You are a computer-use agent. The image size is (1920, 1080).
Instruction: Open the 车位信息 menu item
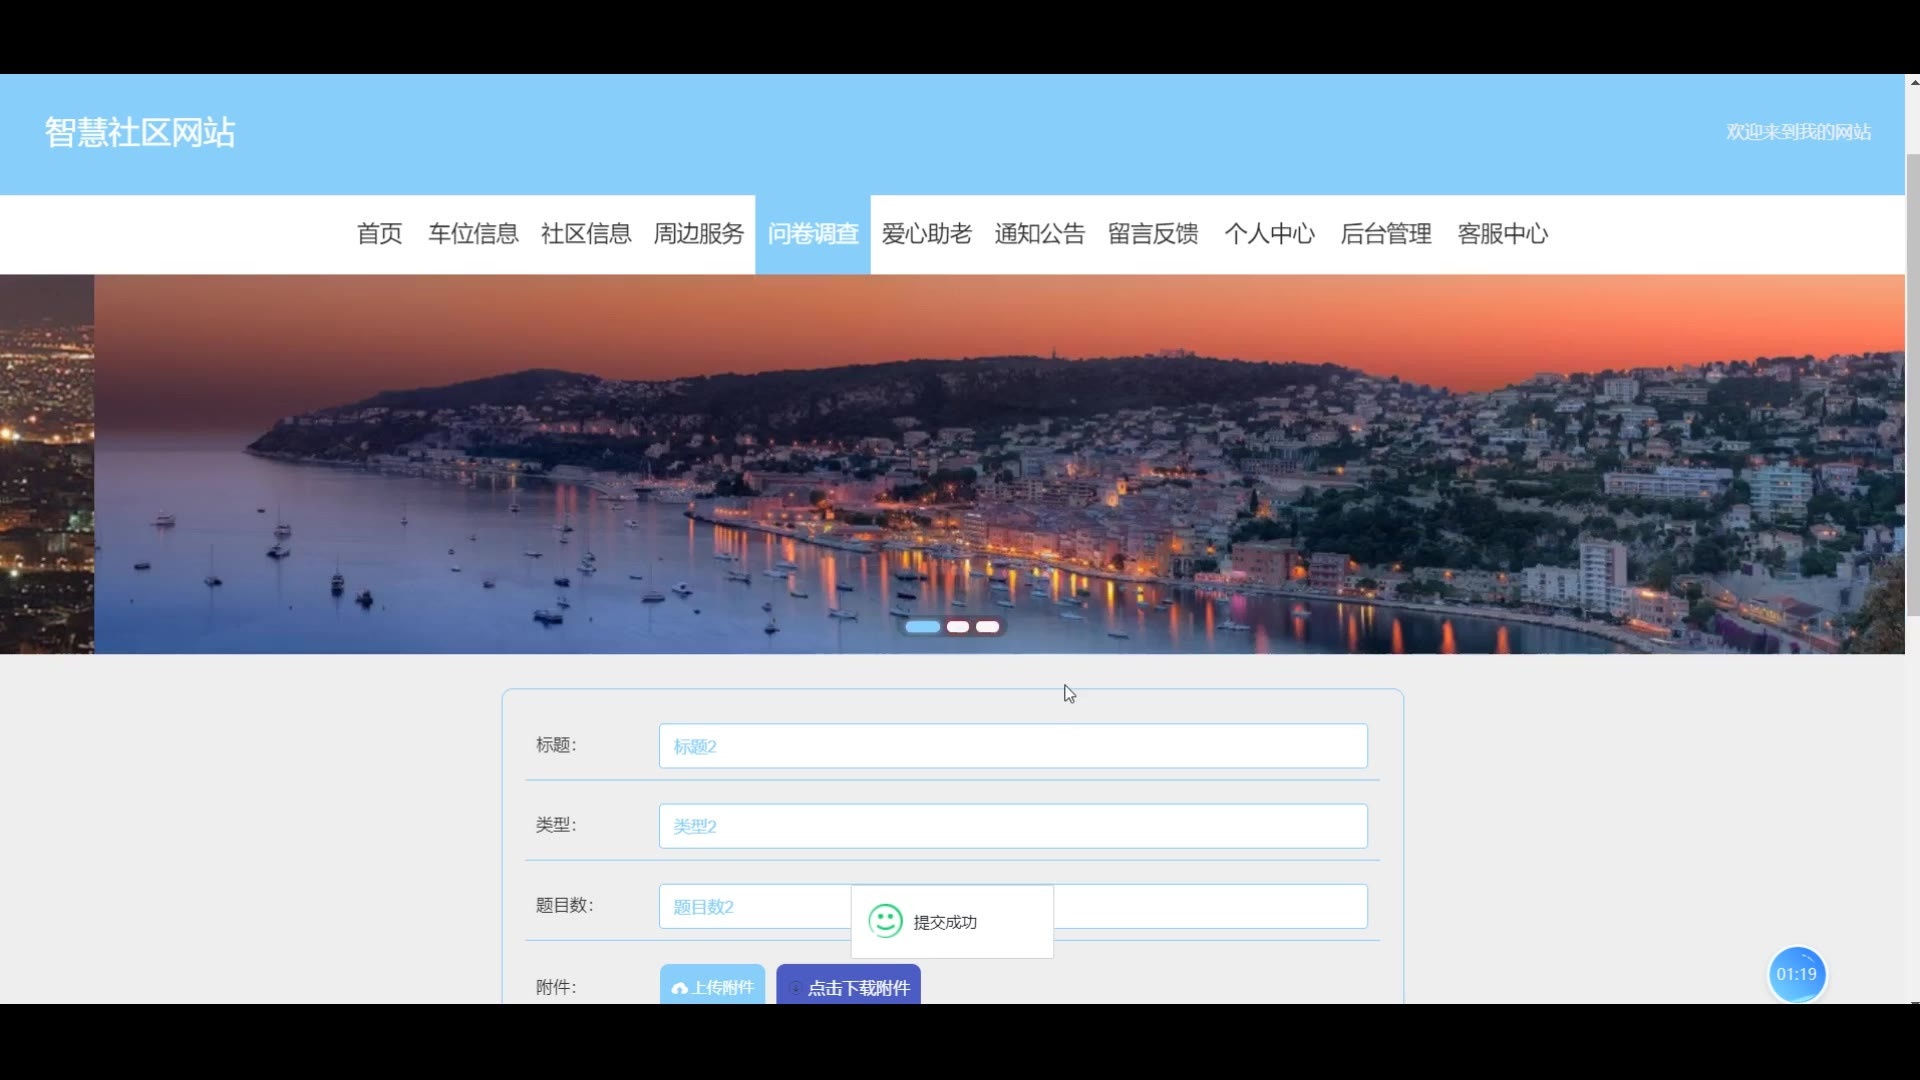click(473, 234)
